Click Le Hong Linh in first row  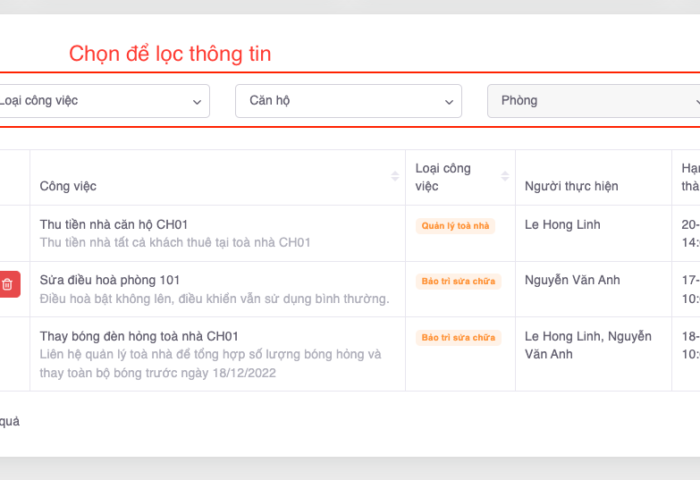tap(562, 224)
